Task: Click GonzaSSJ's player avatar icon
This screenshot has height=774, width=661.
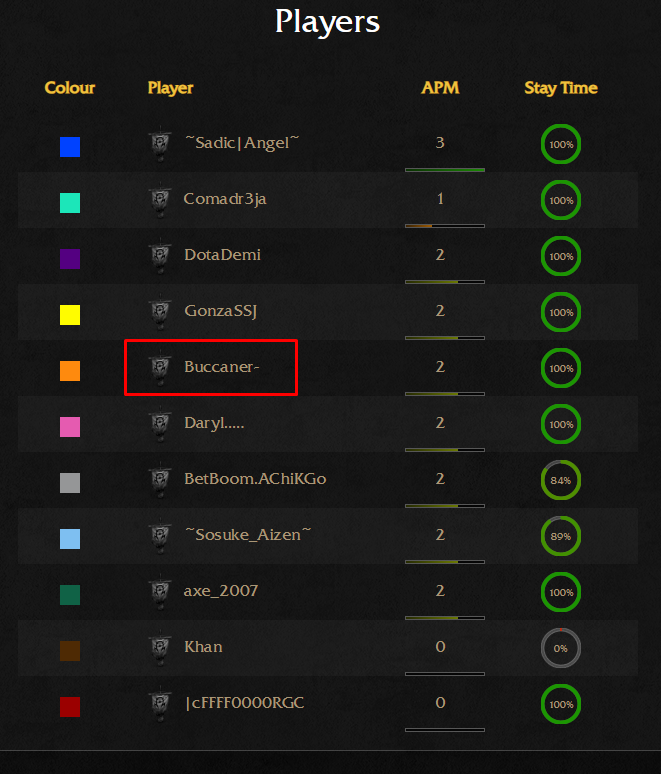Action: coord(160,312)
